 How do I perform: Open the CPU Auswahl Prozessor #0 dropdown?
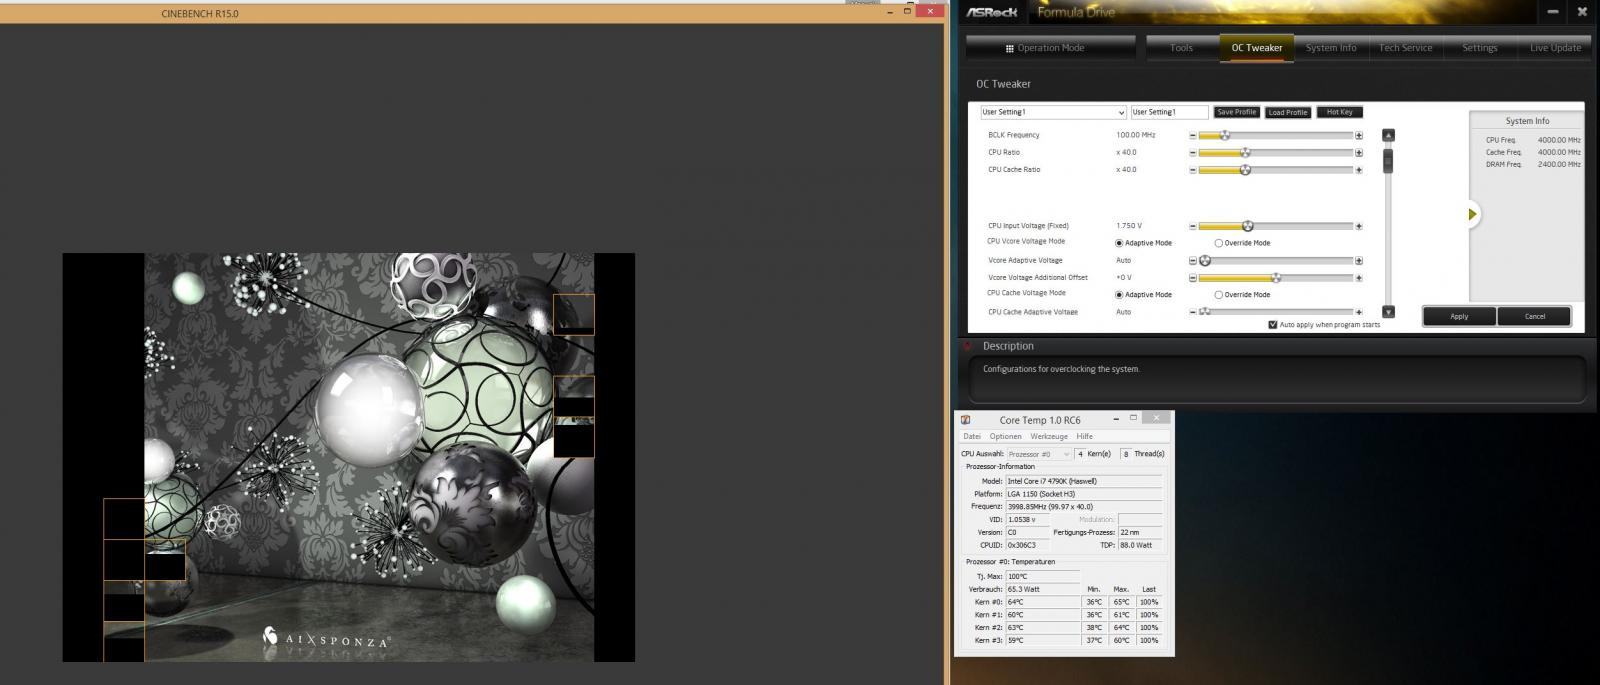coord(1039,454)
